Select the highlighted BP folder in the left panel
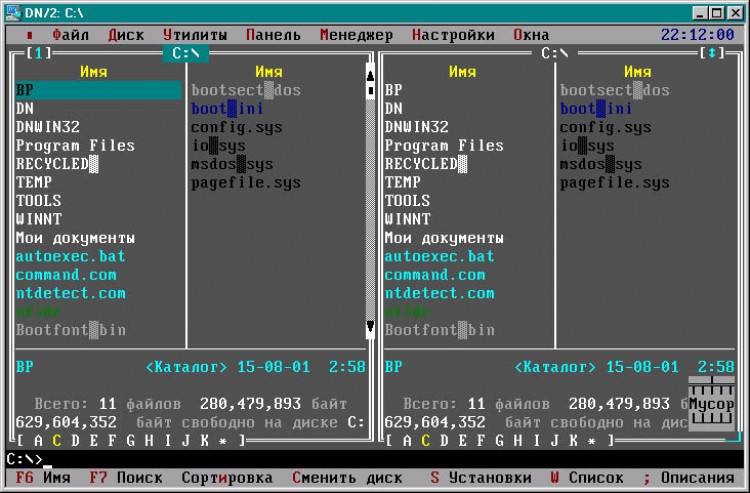The height and width of the screenshot is (493, 750). click(x=98, y=90)
